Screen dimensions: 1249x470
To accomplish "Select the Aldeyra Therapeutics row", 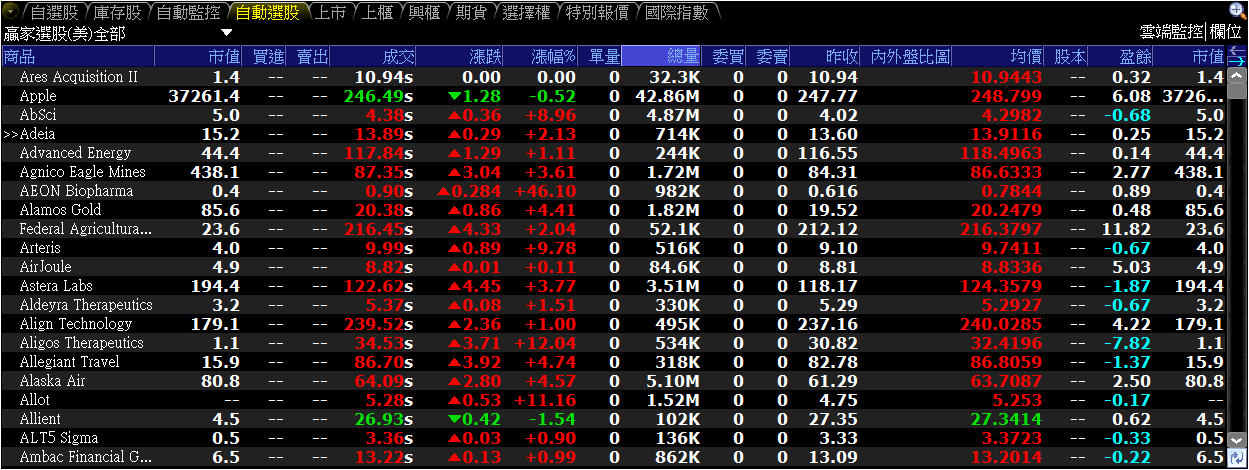I will 614,305.
